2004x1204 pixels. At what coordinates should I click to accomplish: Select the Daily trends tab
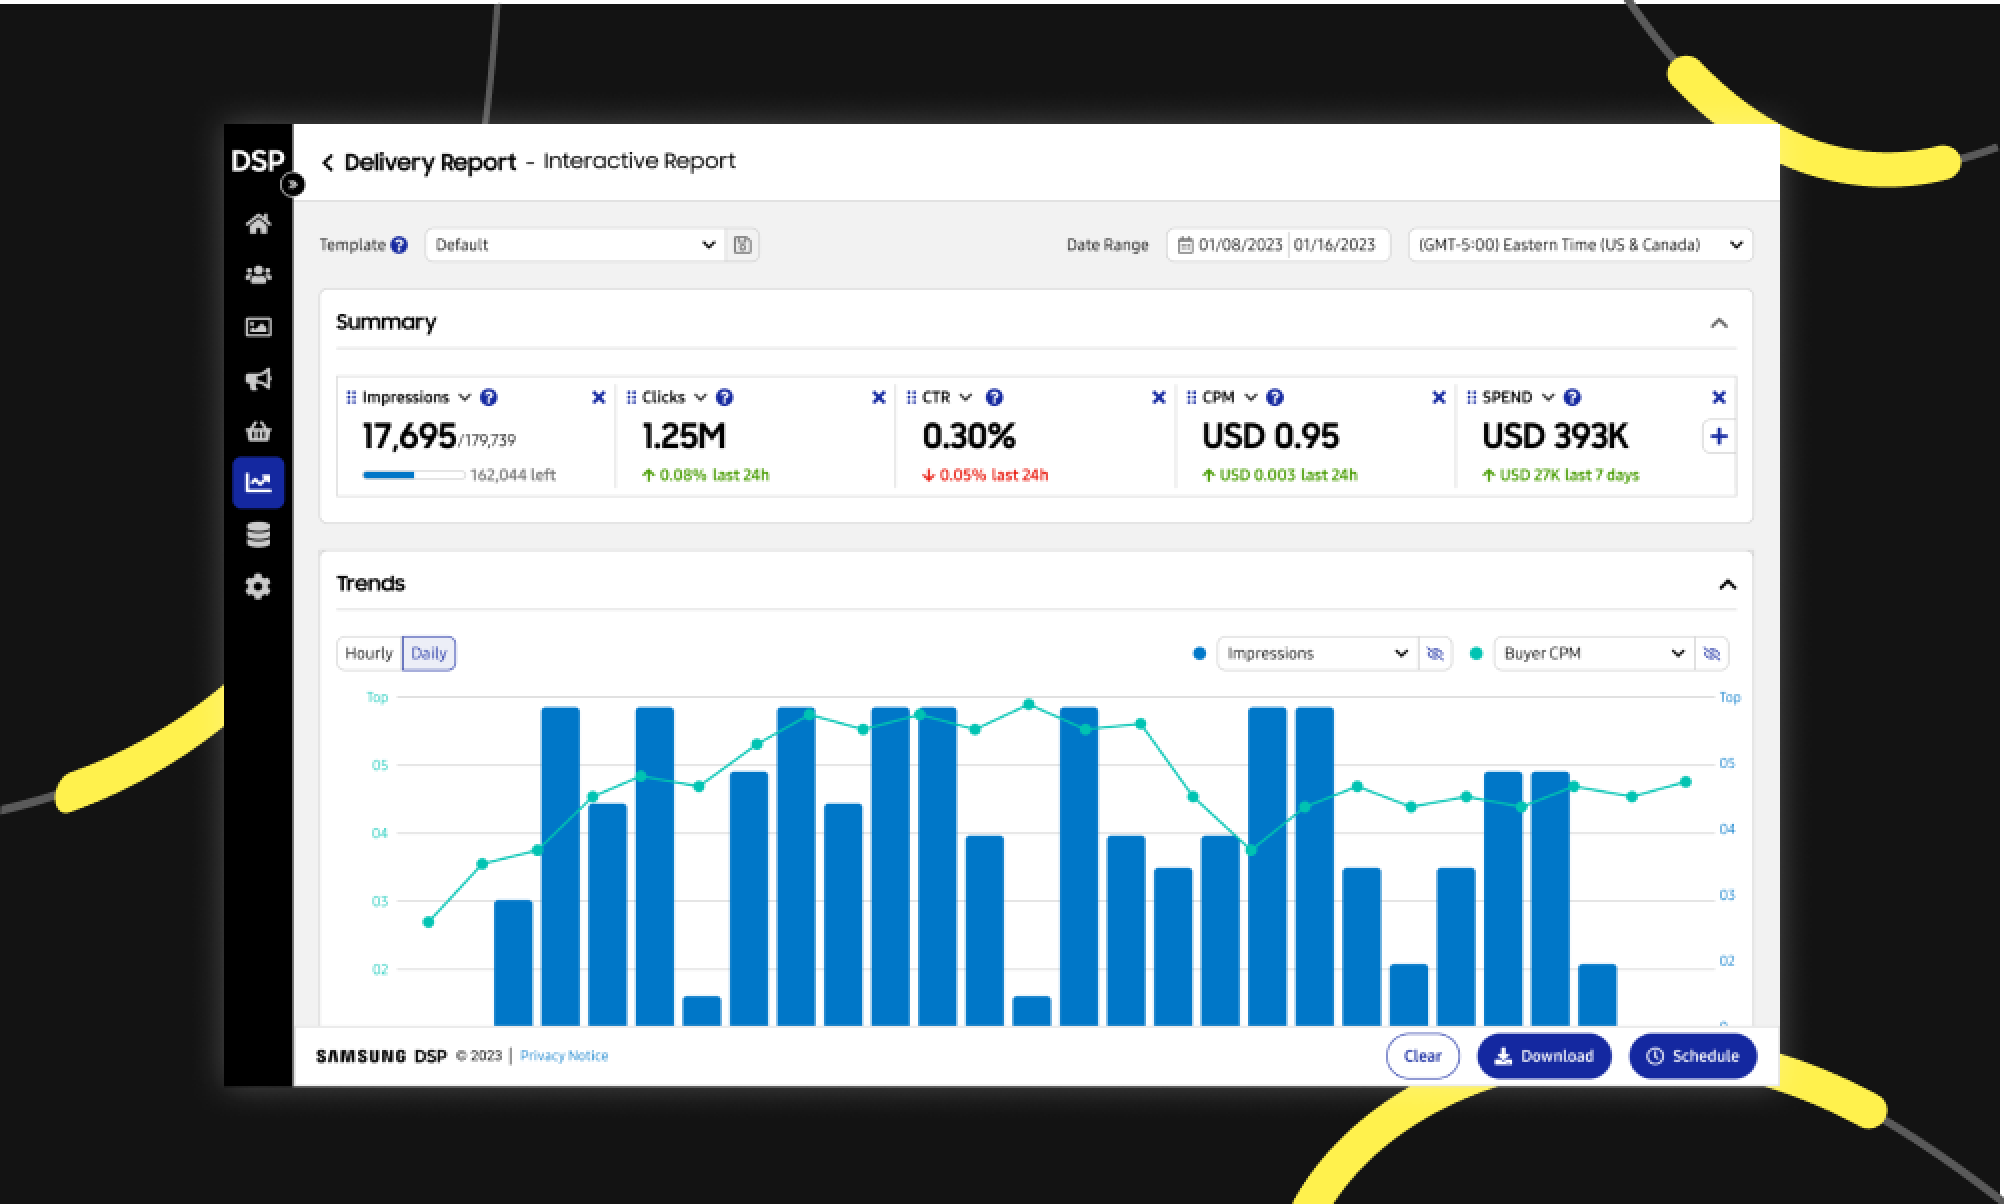click(x=429, y=654)
